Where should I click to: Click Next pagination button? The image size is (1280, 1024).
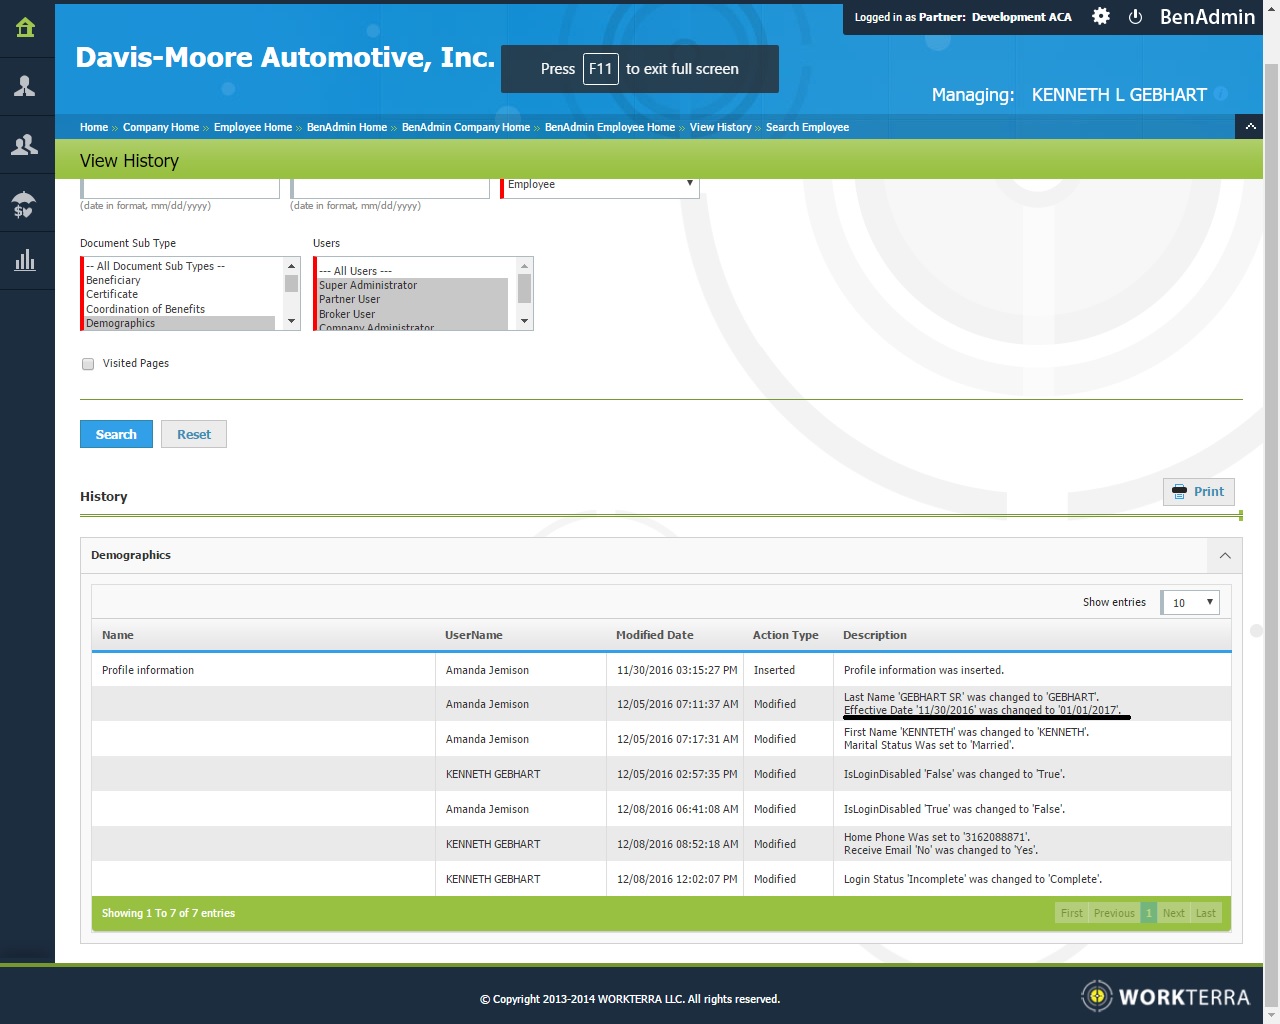[x=1174, y=913]
